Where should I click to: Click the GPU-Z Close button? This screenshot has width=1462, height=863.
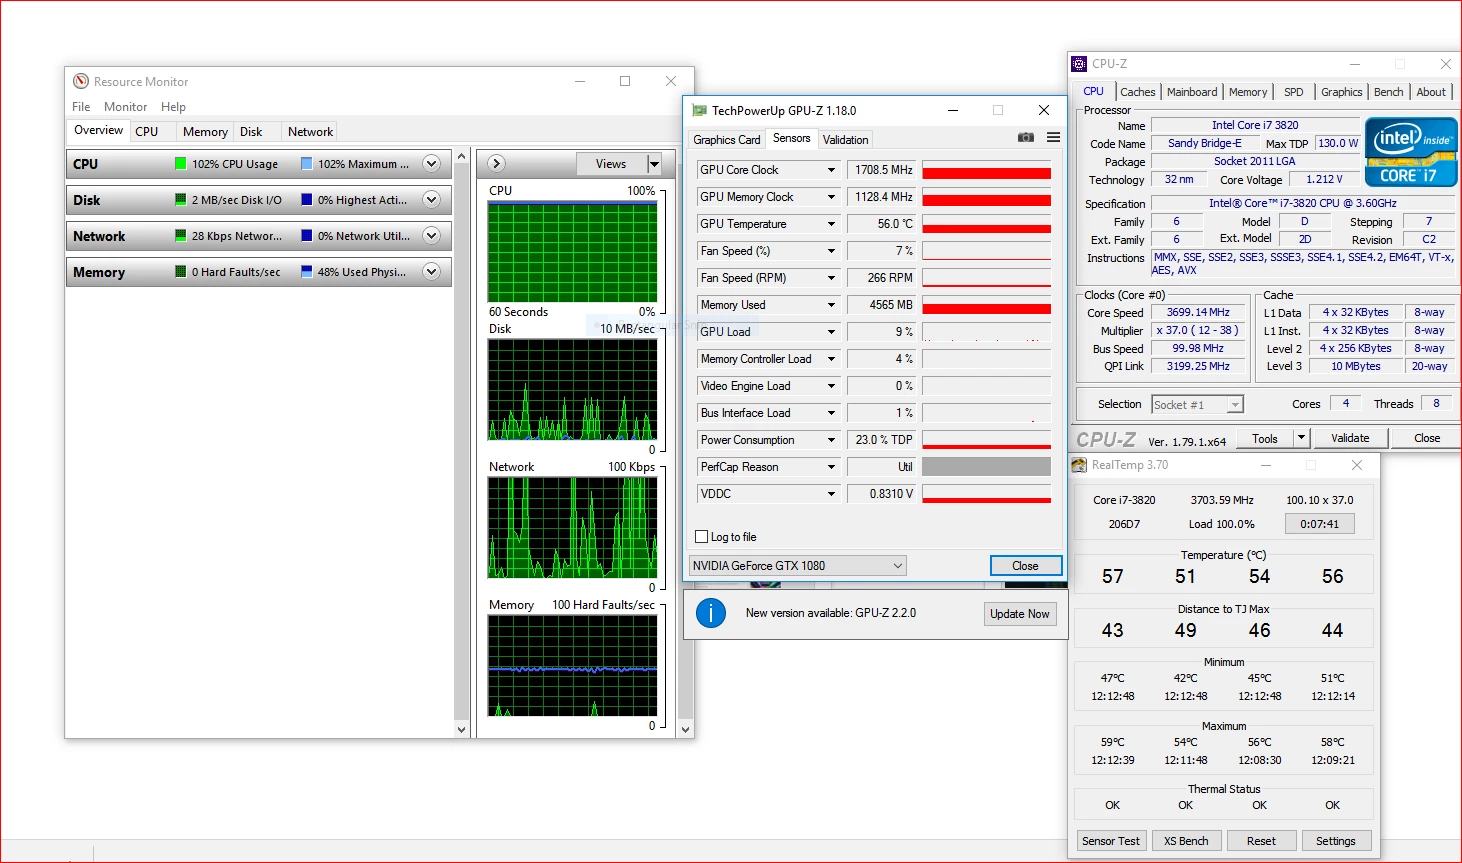tap(1025, 566)
